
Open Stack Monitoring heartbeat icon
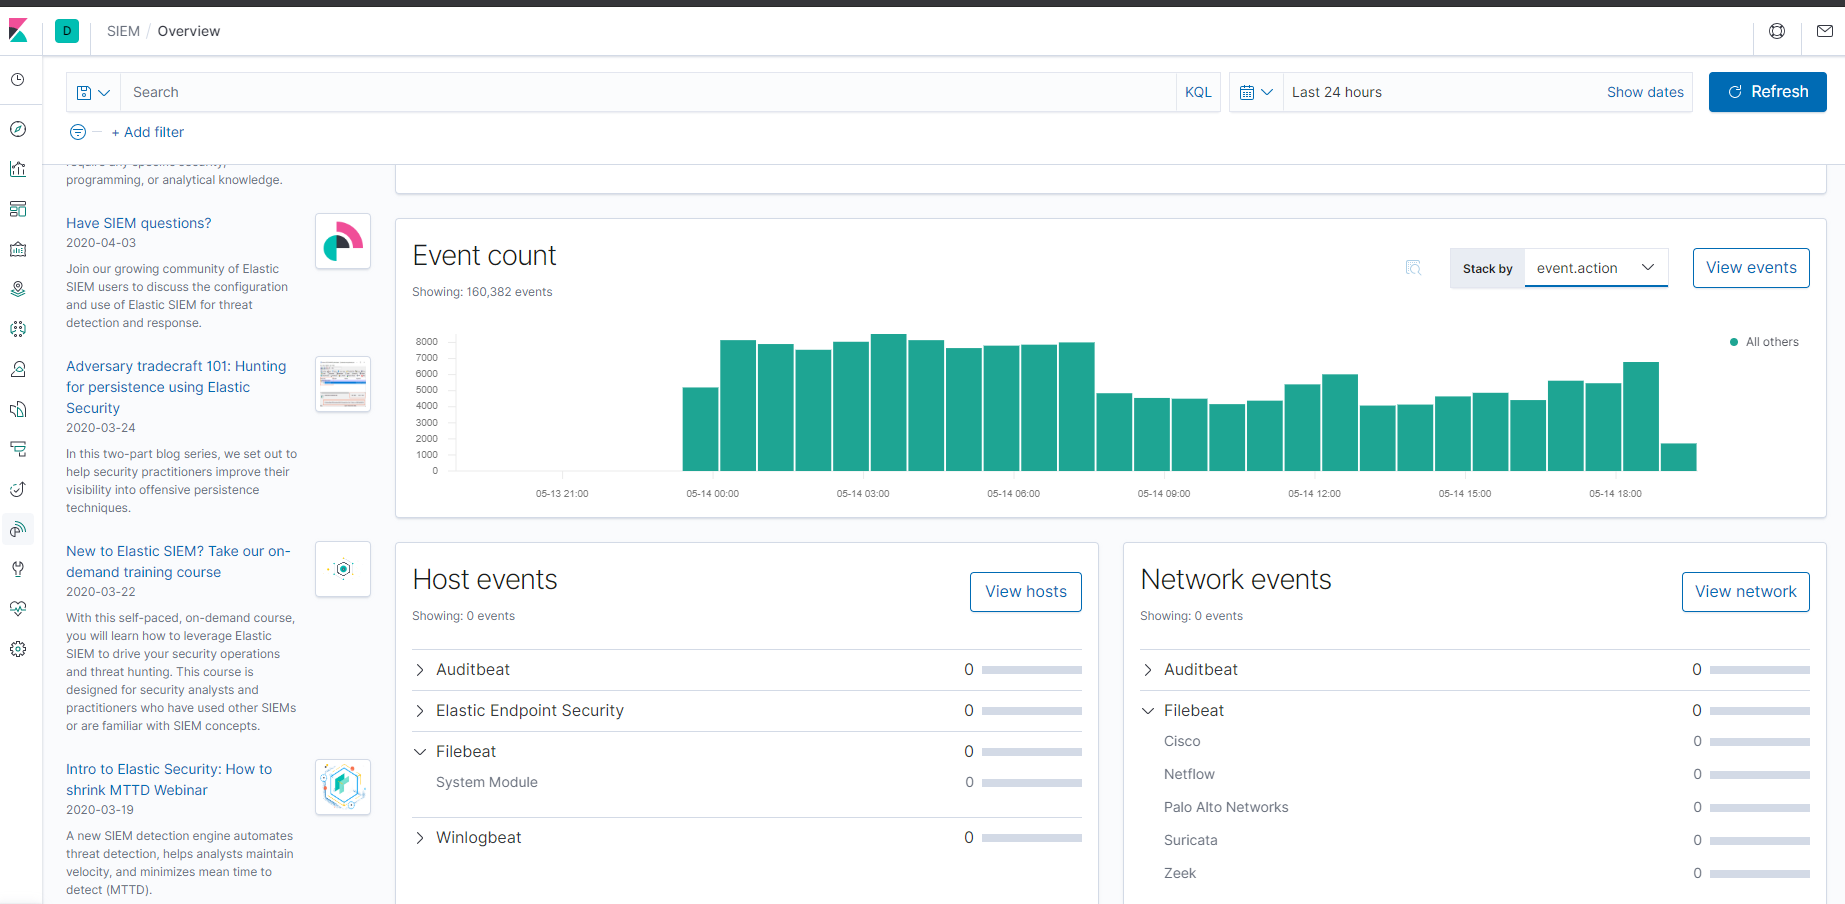pyautogui.click(x=18, y=609)
